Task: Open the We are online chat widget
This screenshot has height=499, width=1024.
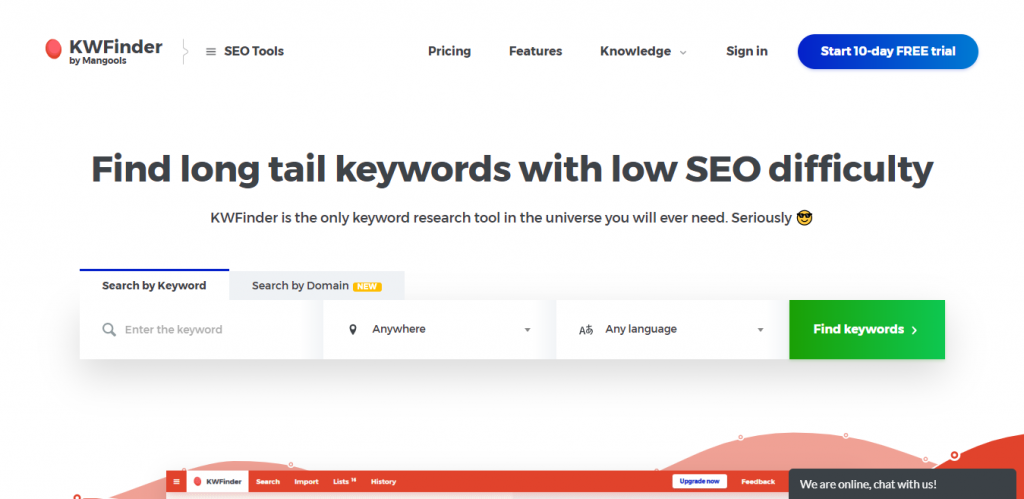Action: 902,484
